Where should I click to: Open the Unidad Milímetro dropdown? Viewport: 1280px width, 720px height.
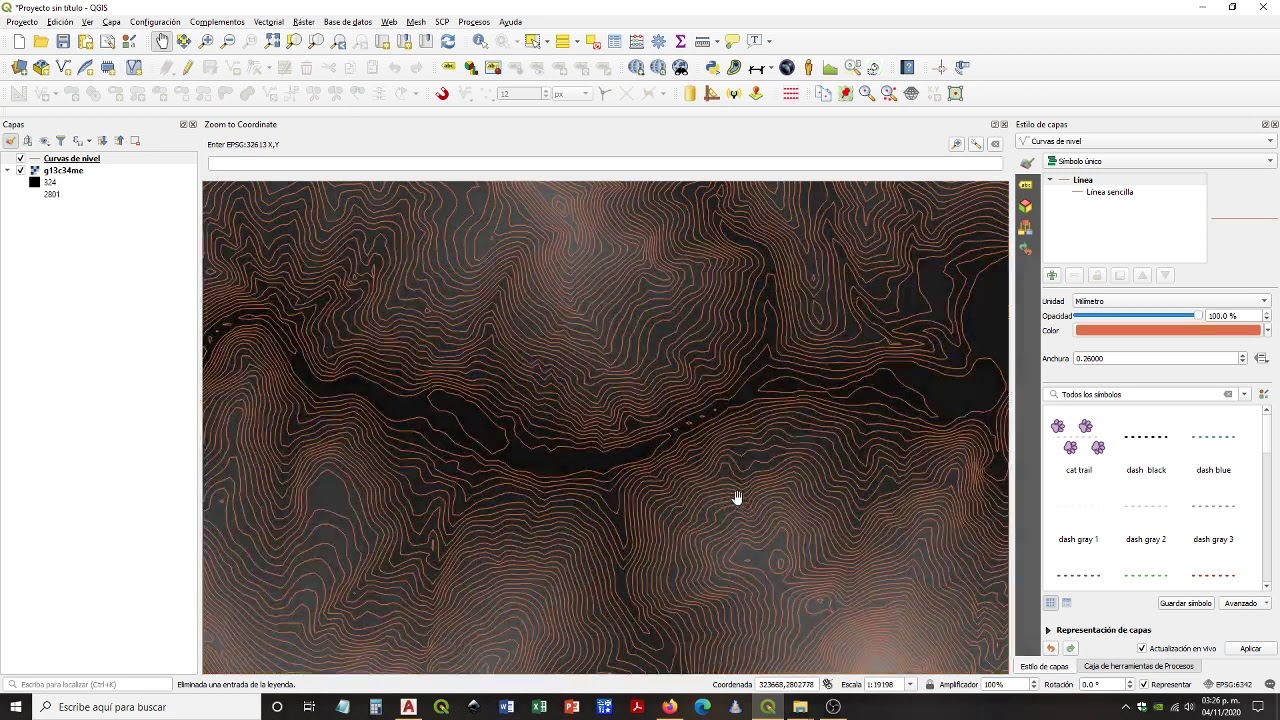[1171, 301]
